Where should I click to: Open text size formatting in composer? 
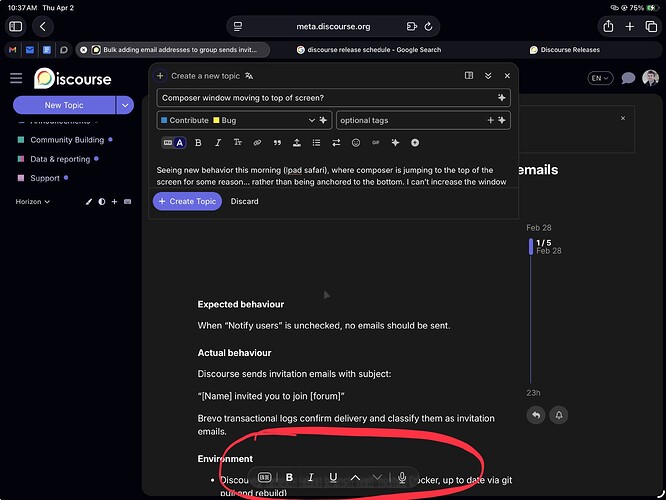pos(237,143)
